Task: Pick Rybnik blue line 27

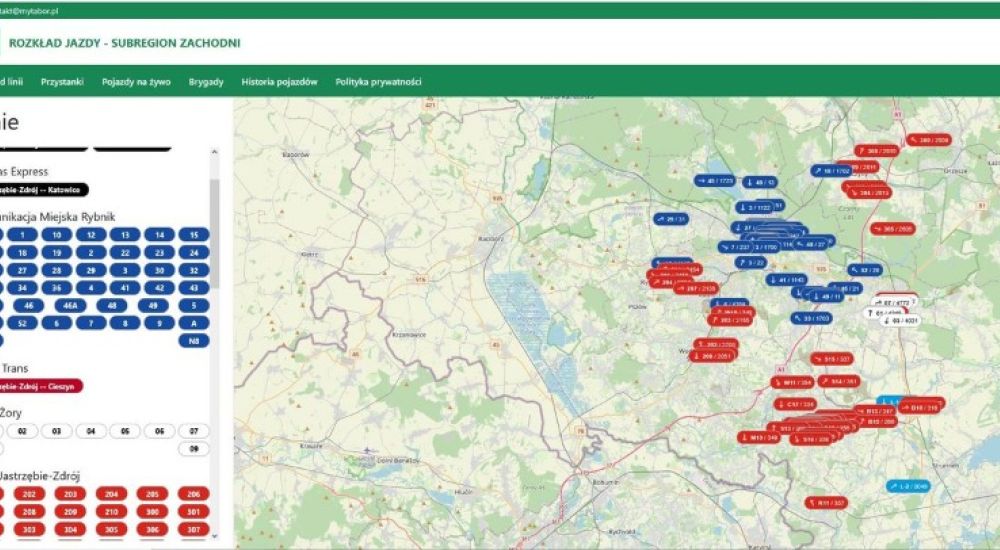Action: pyautogui.click(x=22, y=270)
